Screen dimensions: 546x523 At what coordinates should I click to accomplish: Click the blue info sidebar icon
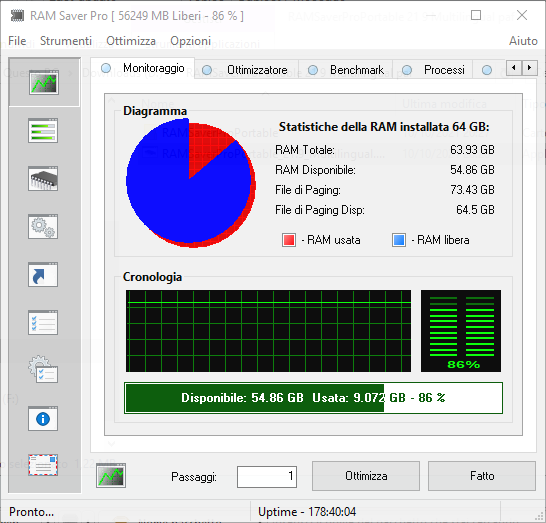(x=43, y=419)
